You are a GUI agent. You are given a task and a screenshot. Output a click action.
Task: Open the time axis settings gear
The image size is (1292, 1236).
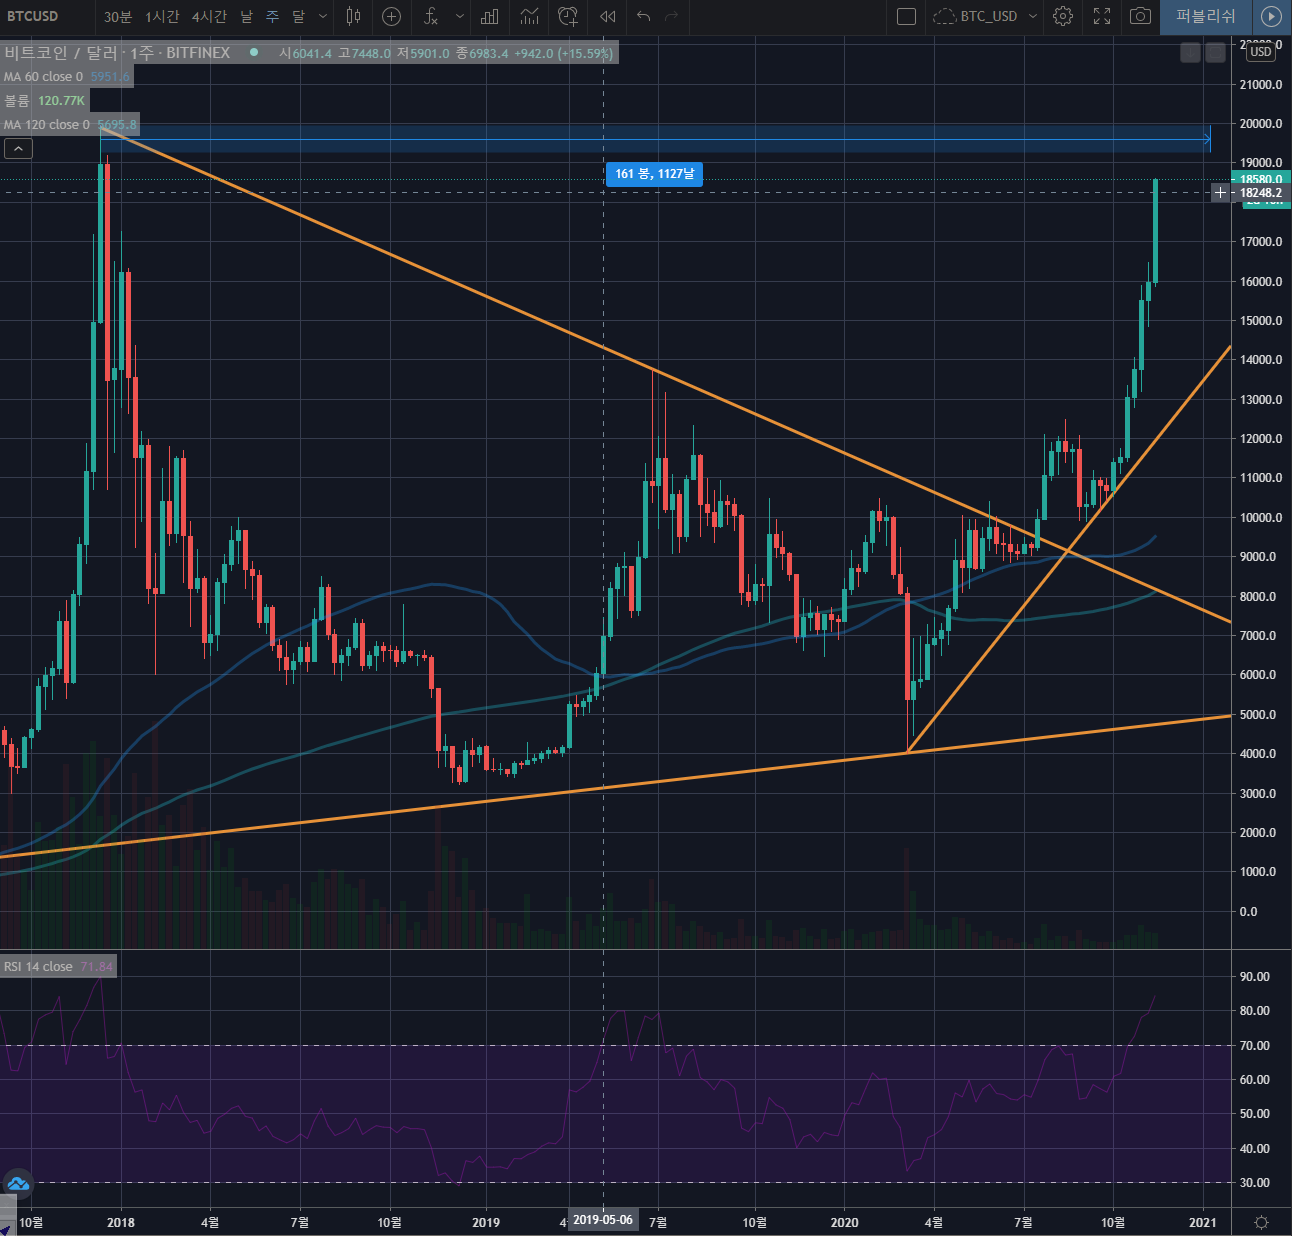[1262, 1222]
